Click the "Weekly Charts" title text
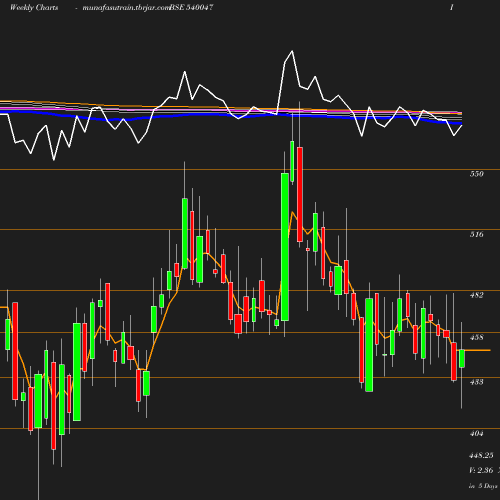This screenshot has height=500, width=500. pos(34,7)
